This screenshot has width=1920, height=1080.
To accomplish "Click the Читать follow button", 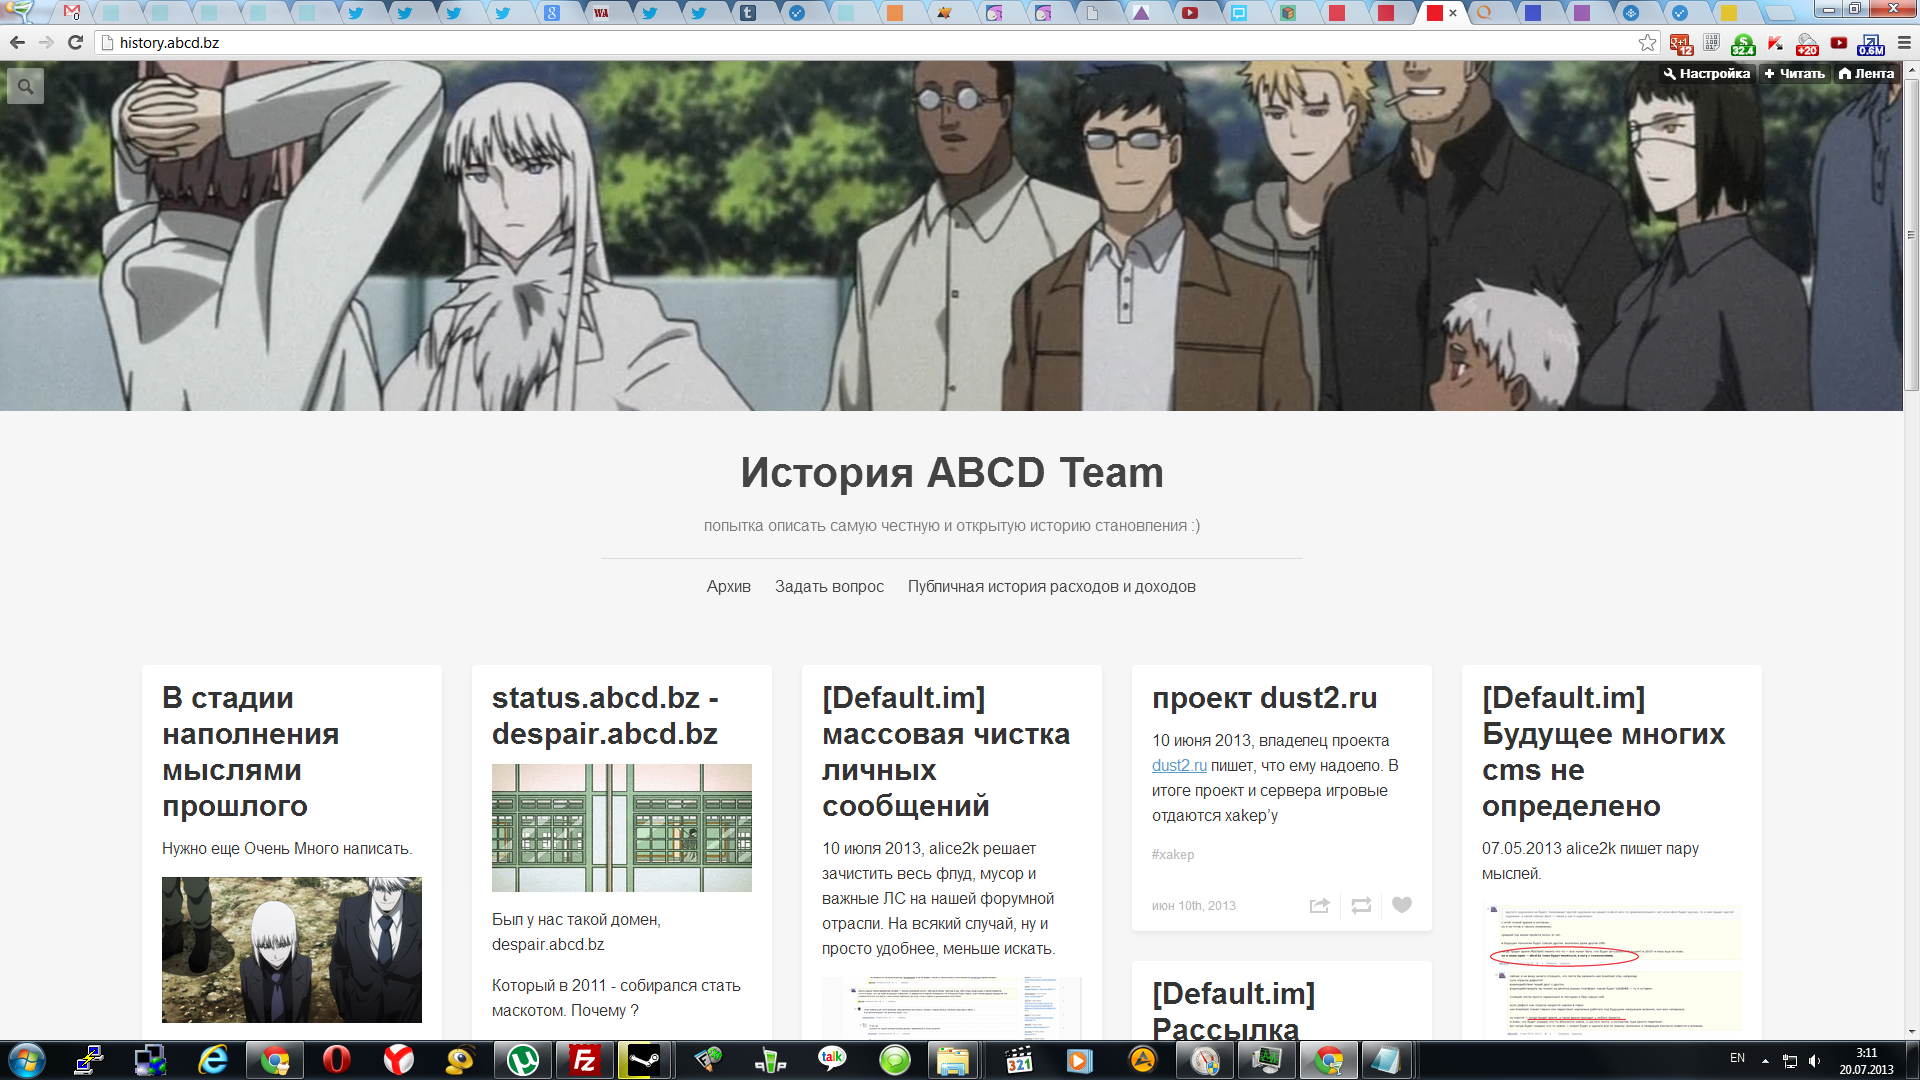I will pyautogui.click(x=1794, y=73).
